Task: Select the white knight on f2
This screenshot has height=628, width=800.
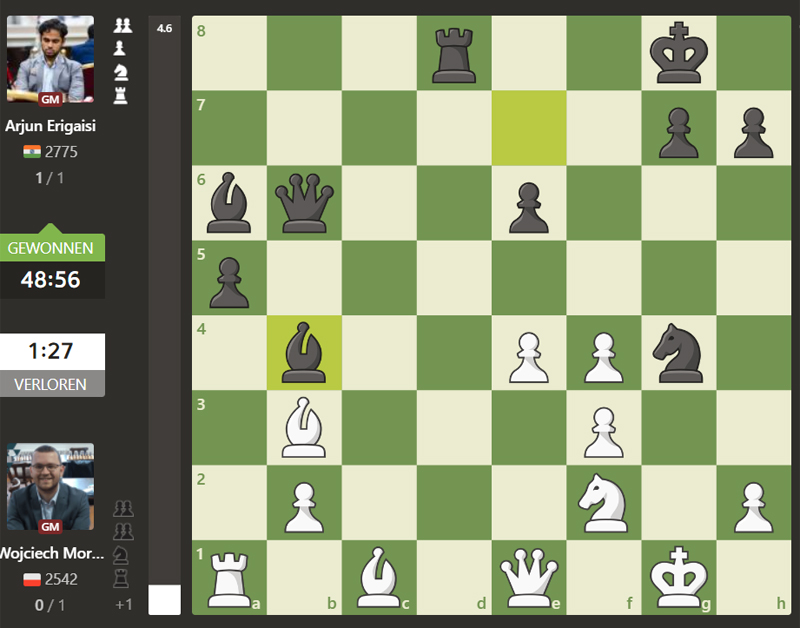Action: click(x=604, y=502)
